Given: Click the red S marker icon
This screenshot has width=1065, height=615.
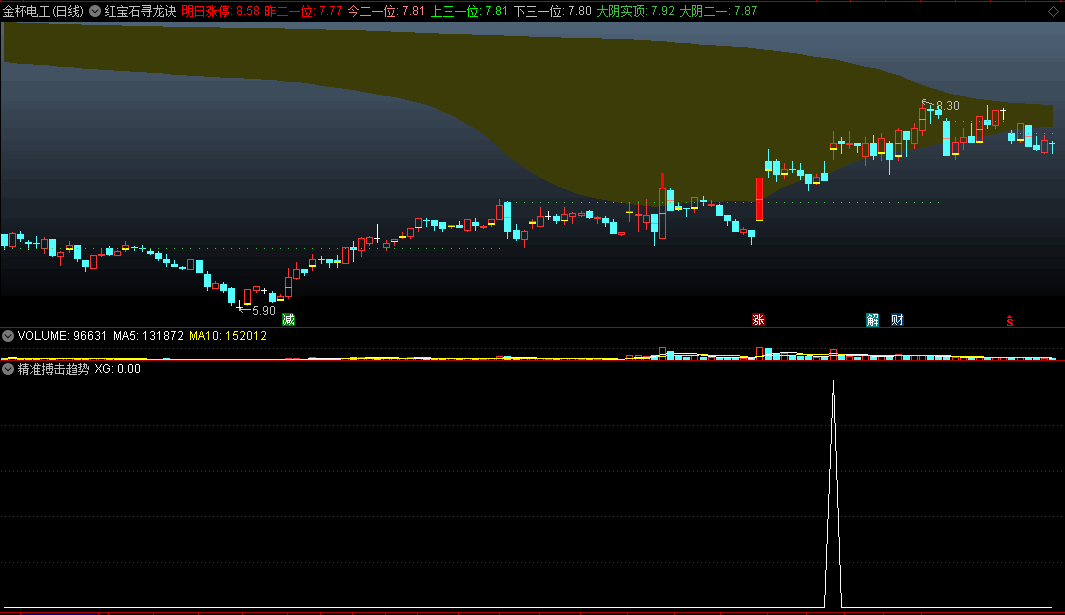Looking at the screenshot, I should 1010,320.
